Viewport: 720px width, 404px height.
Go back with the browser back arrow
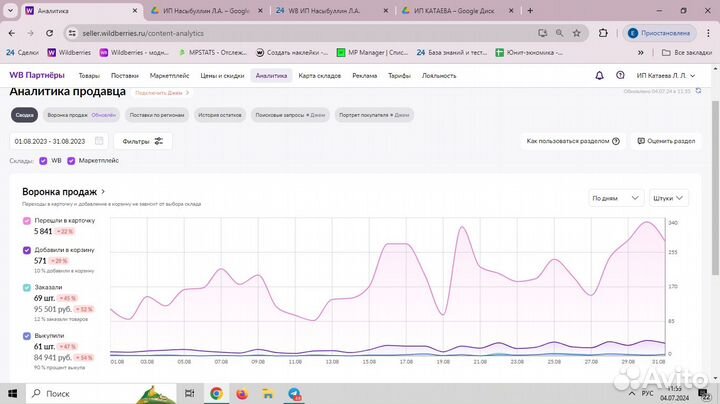[12, 32]
